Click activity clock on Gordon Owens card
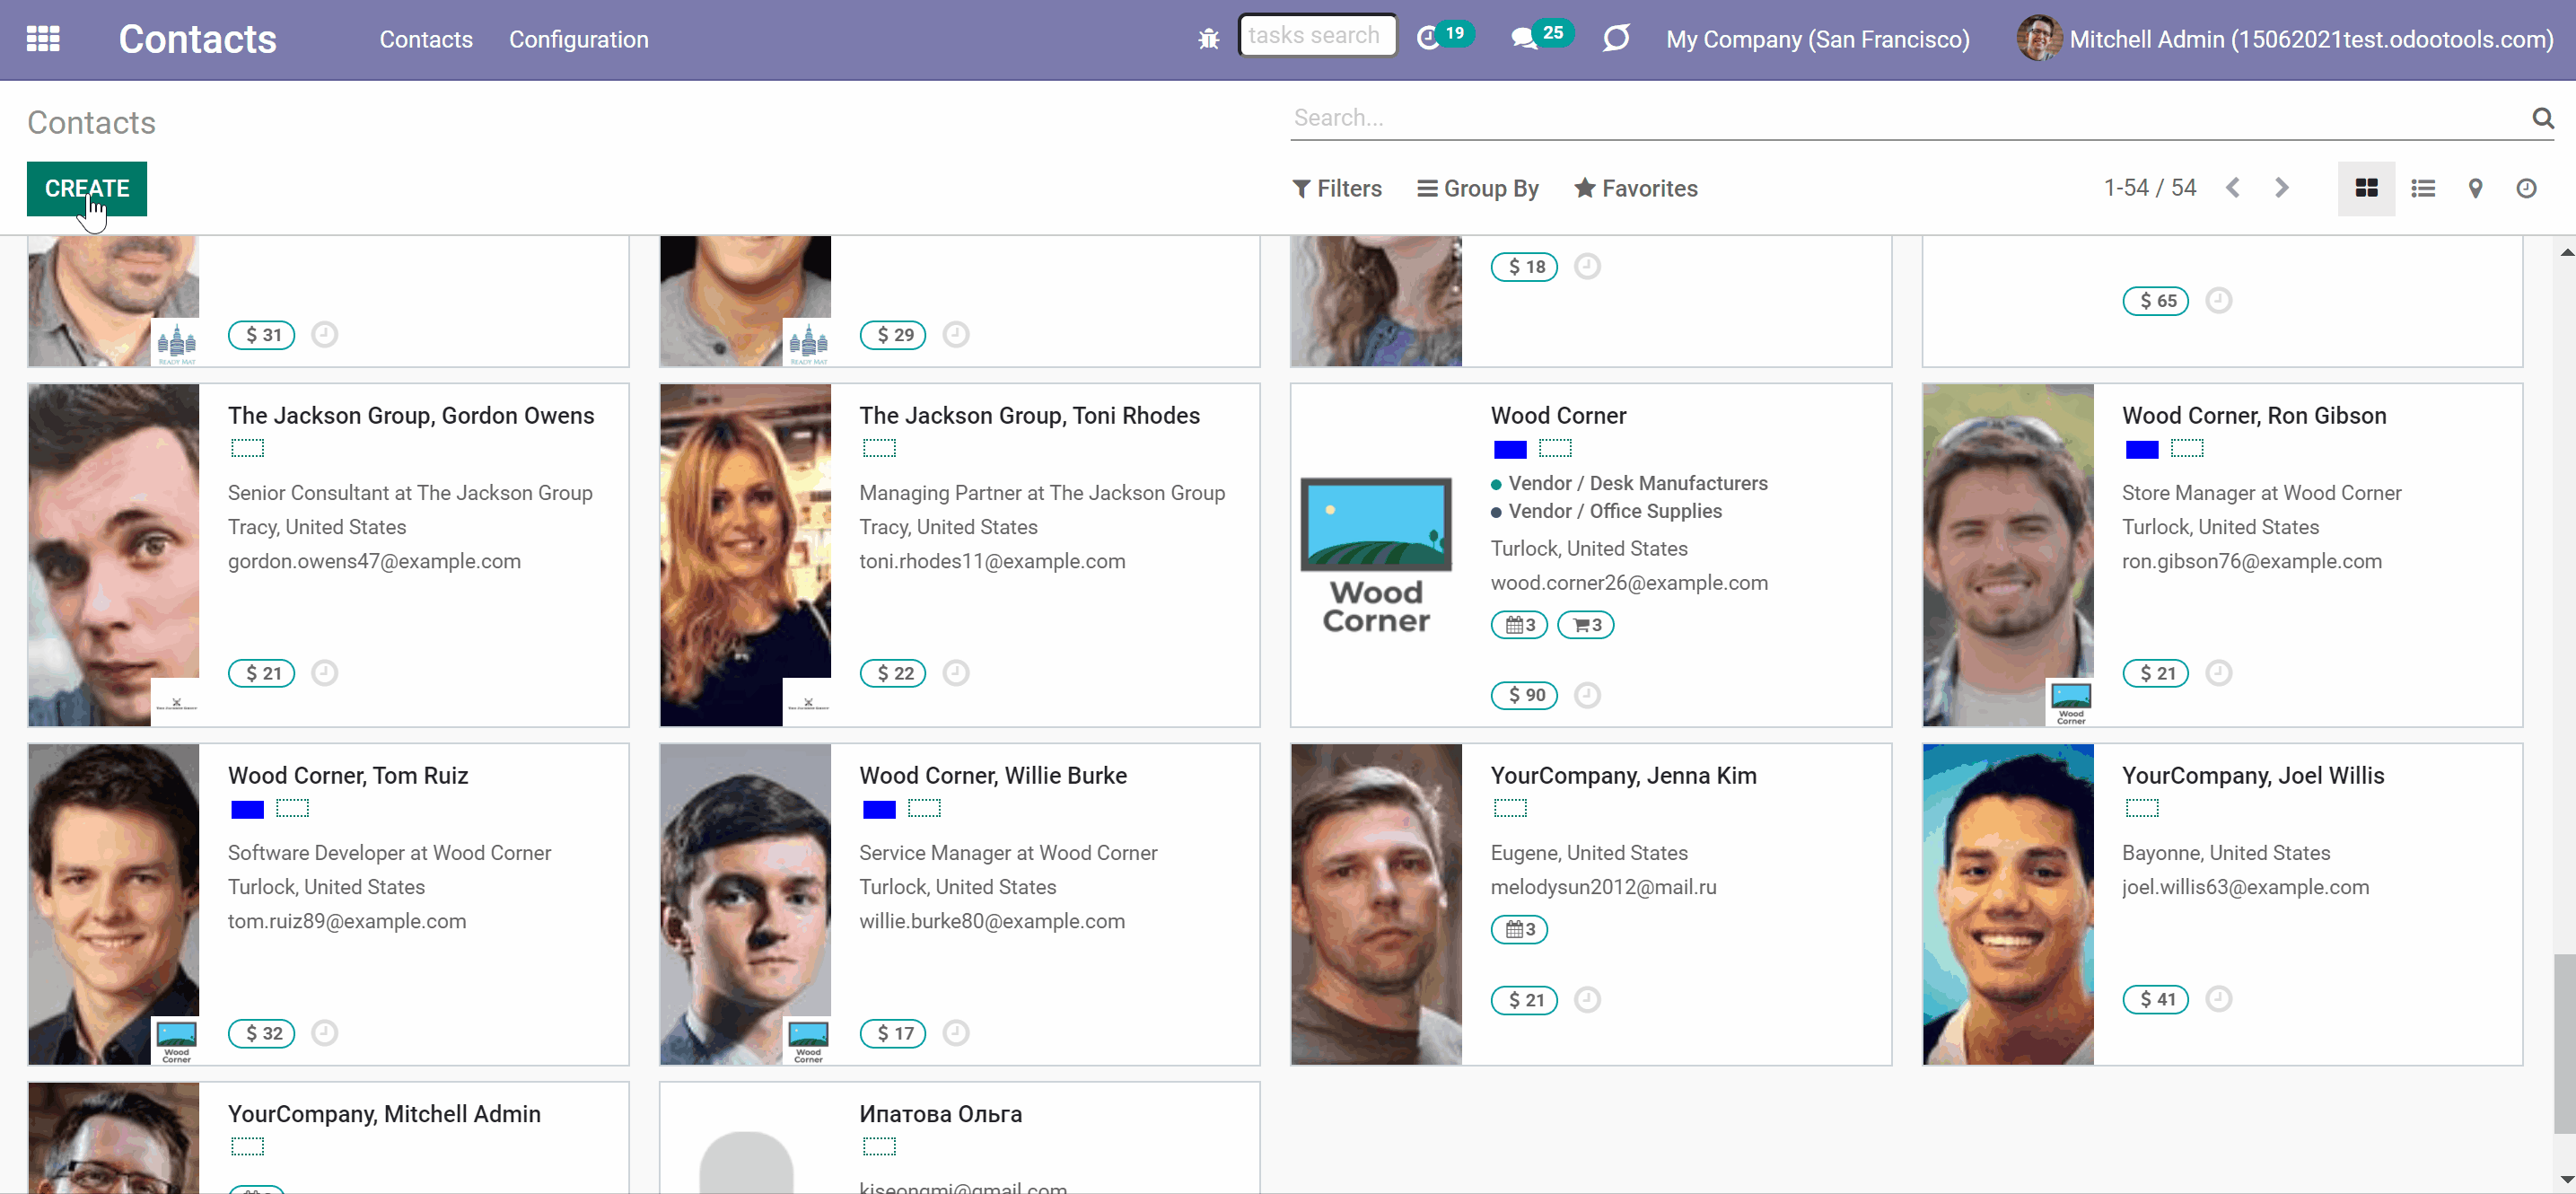The width and height of the screenshot is (2576, 1194). 324,673
